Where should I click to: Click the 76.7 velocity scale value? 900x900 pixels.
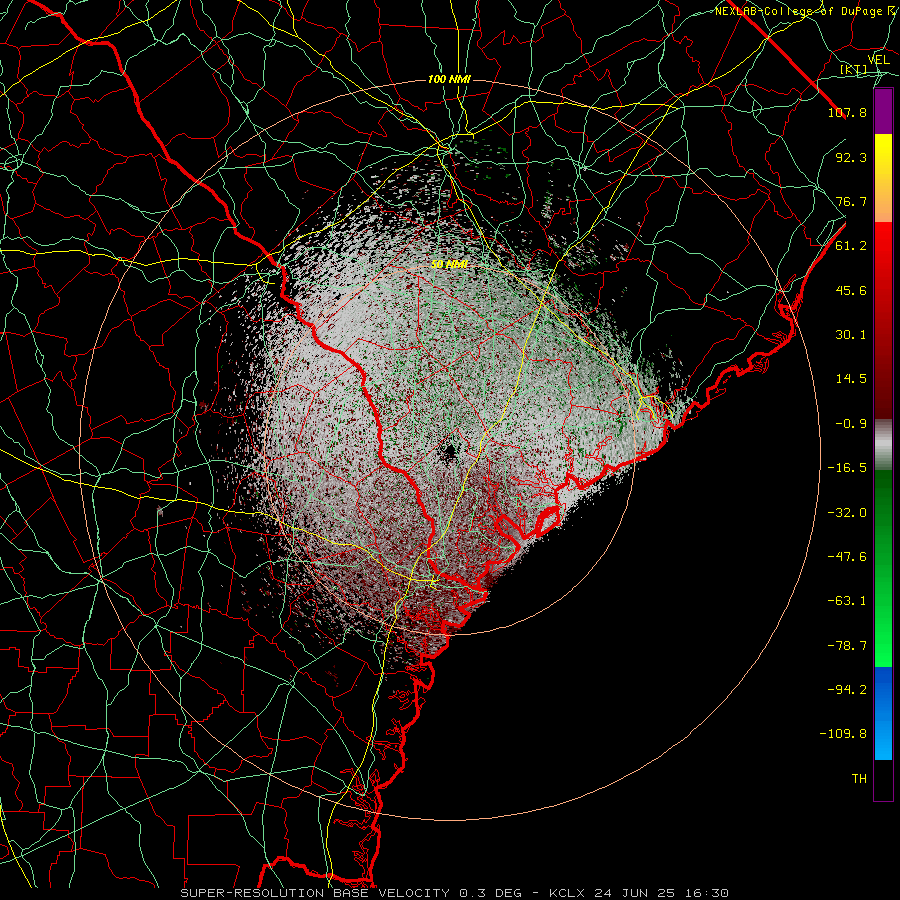[851, 201]
